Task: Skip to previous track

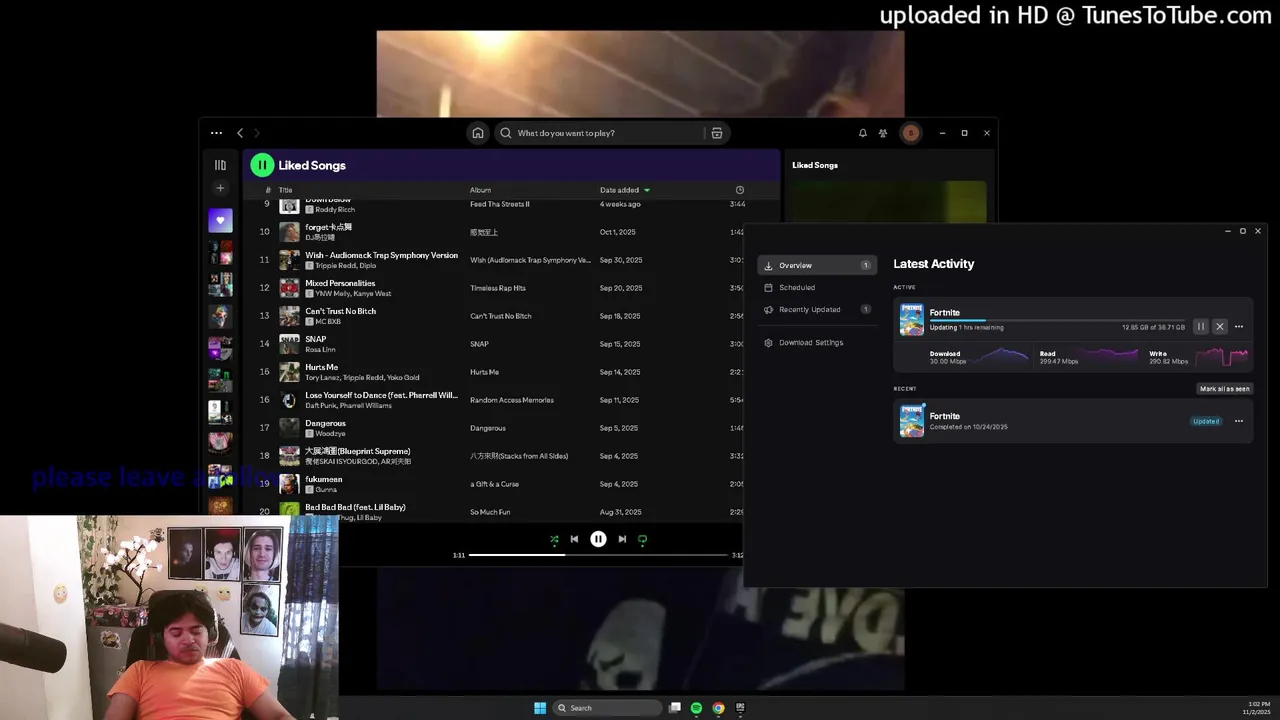Action: pos(574,539)
